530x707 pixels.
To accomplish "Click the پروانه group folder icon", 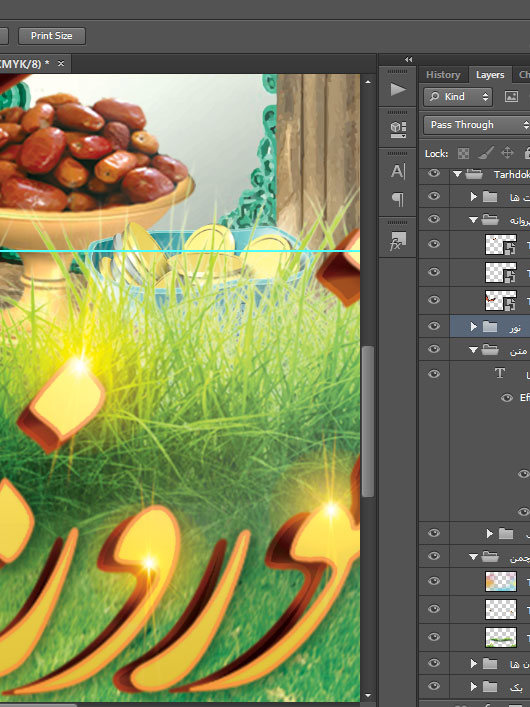I will [490, 220].
